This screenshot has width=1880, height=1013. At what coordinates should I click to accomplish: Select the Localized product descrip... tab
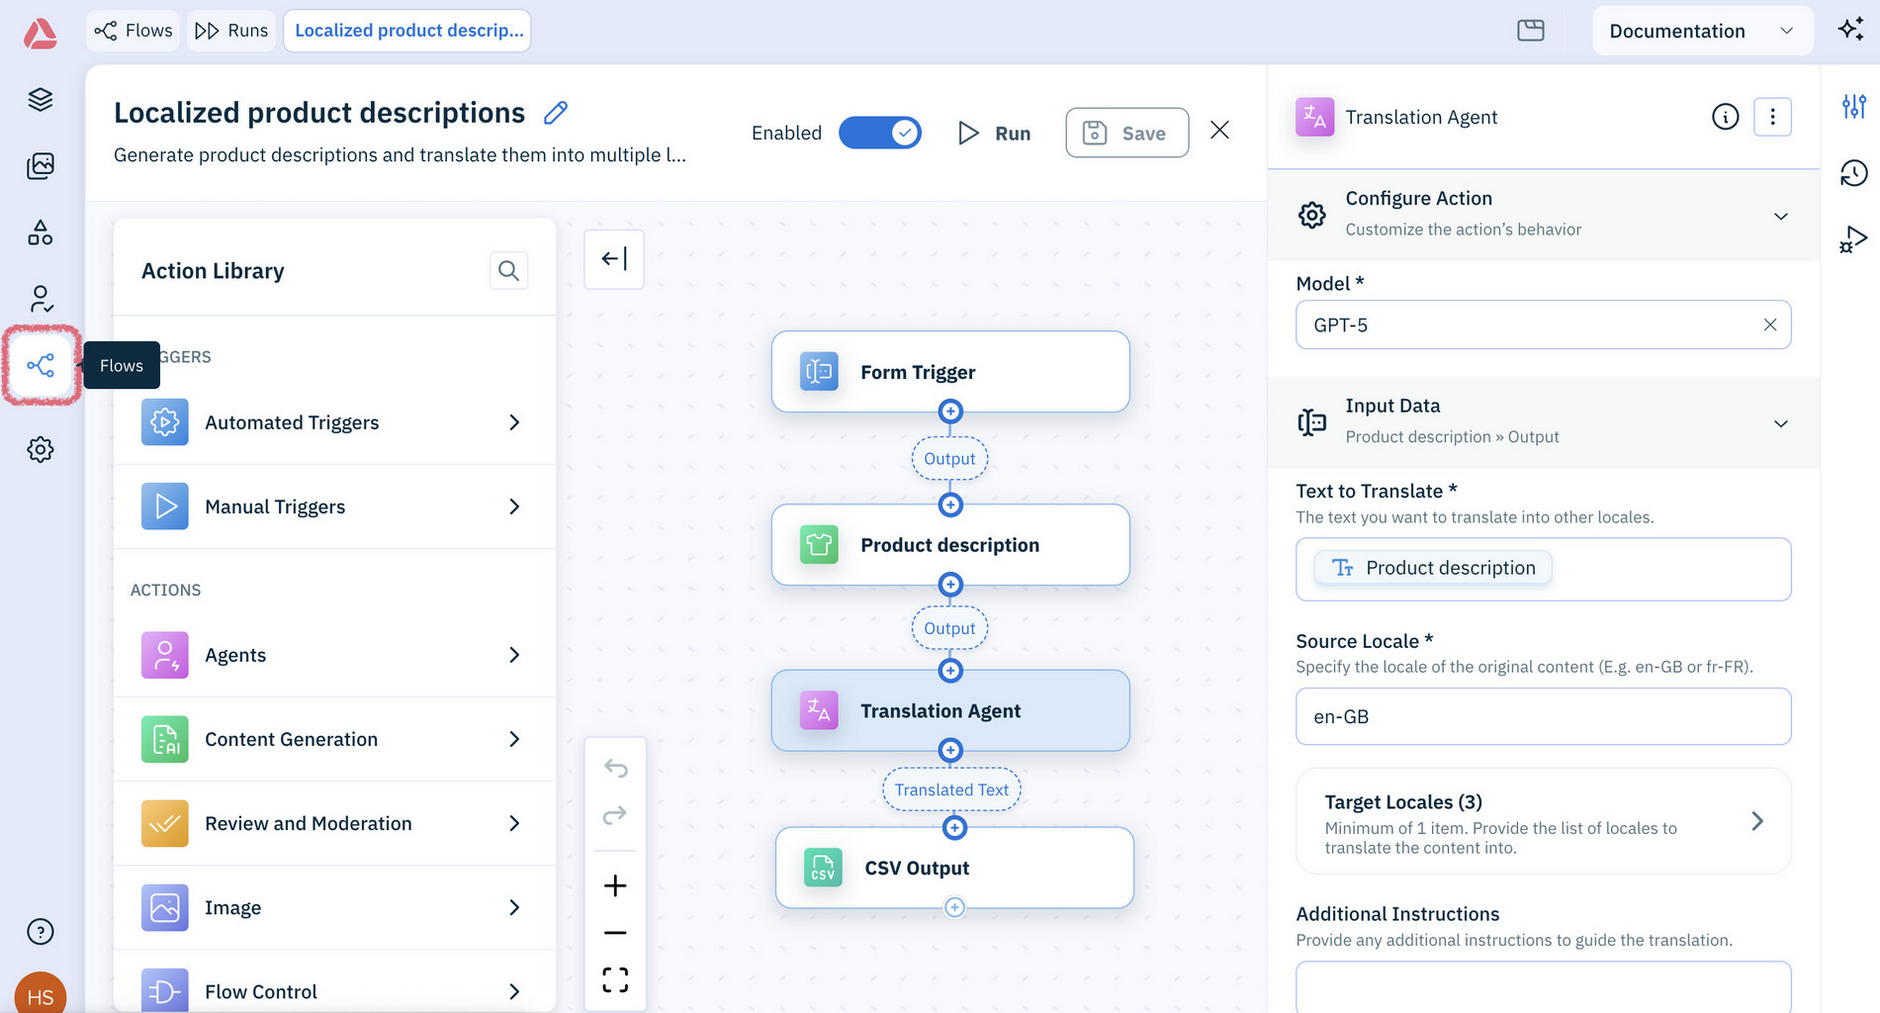point(408,30)
